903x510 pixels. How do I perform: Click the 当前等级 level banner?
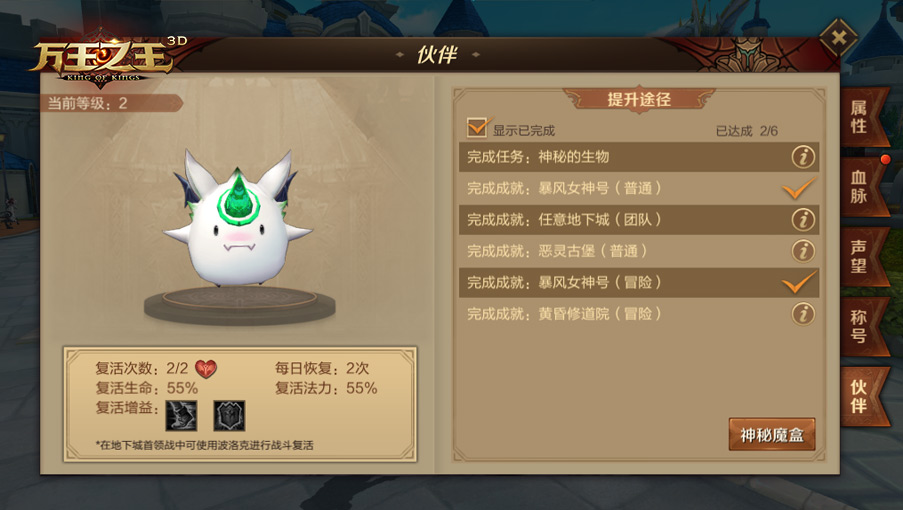(x=112, y=103)
